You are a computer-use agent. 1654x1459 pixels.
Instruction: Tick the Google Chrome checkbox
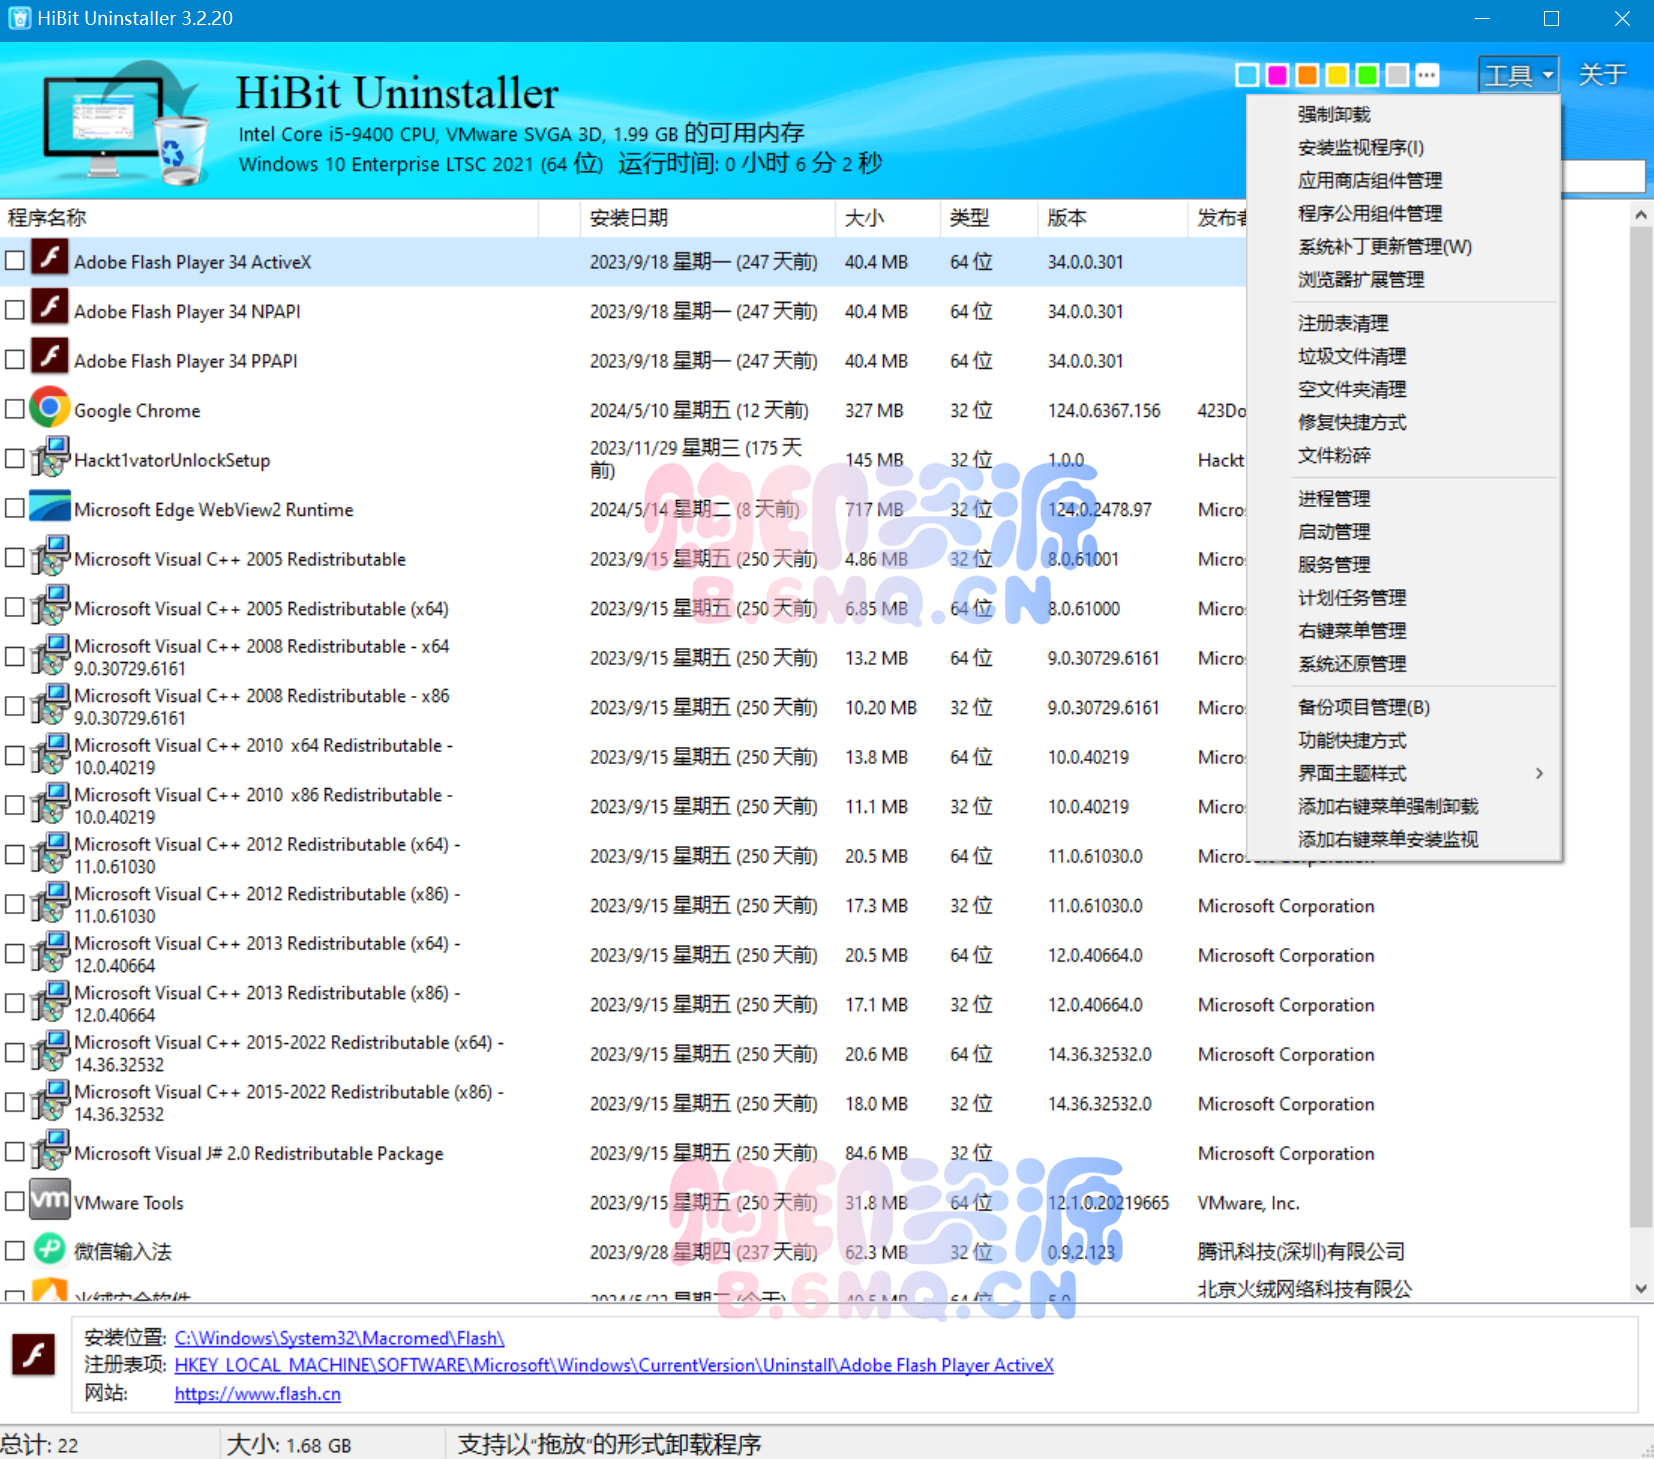coord(15,409)
